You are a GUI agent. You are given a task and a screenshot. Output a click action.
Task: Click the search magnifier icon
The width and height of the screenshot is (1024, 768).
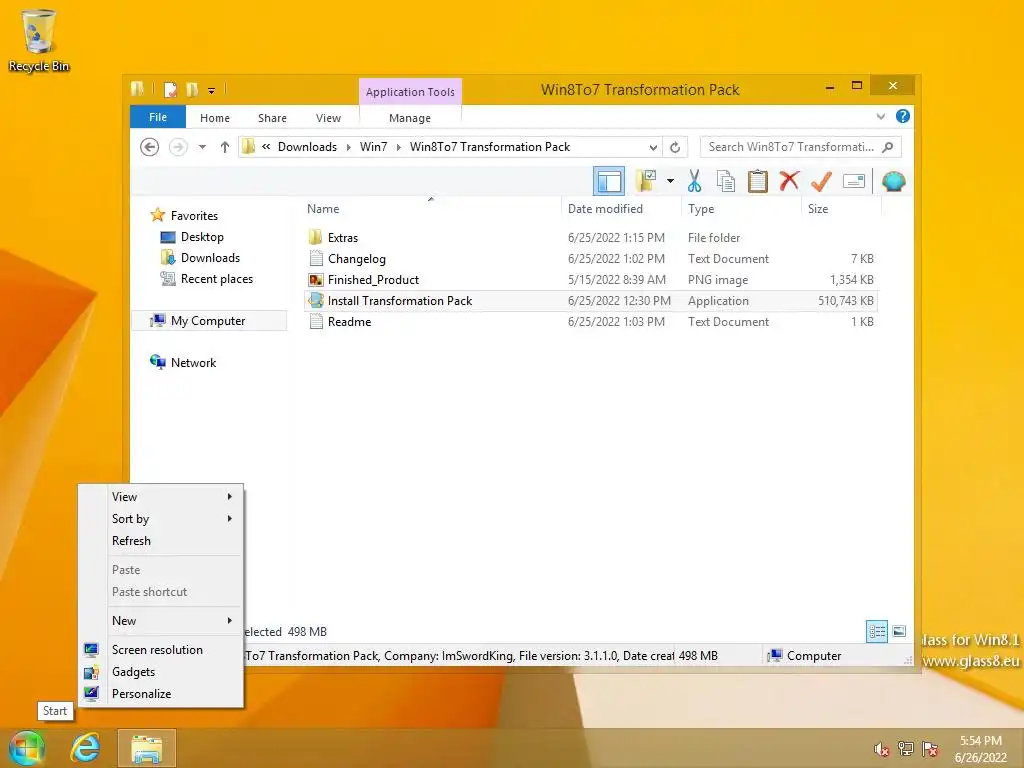pos(888,147)
